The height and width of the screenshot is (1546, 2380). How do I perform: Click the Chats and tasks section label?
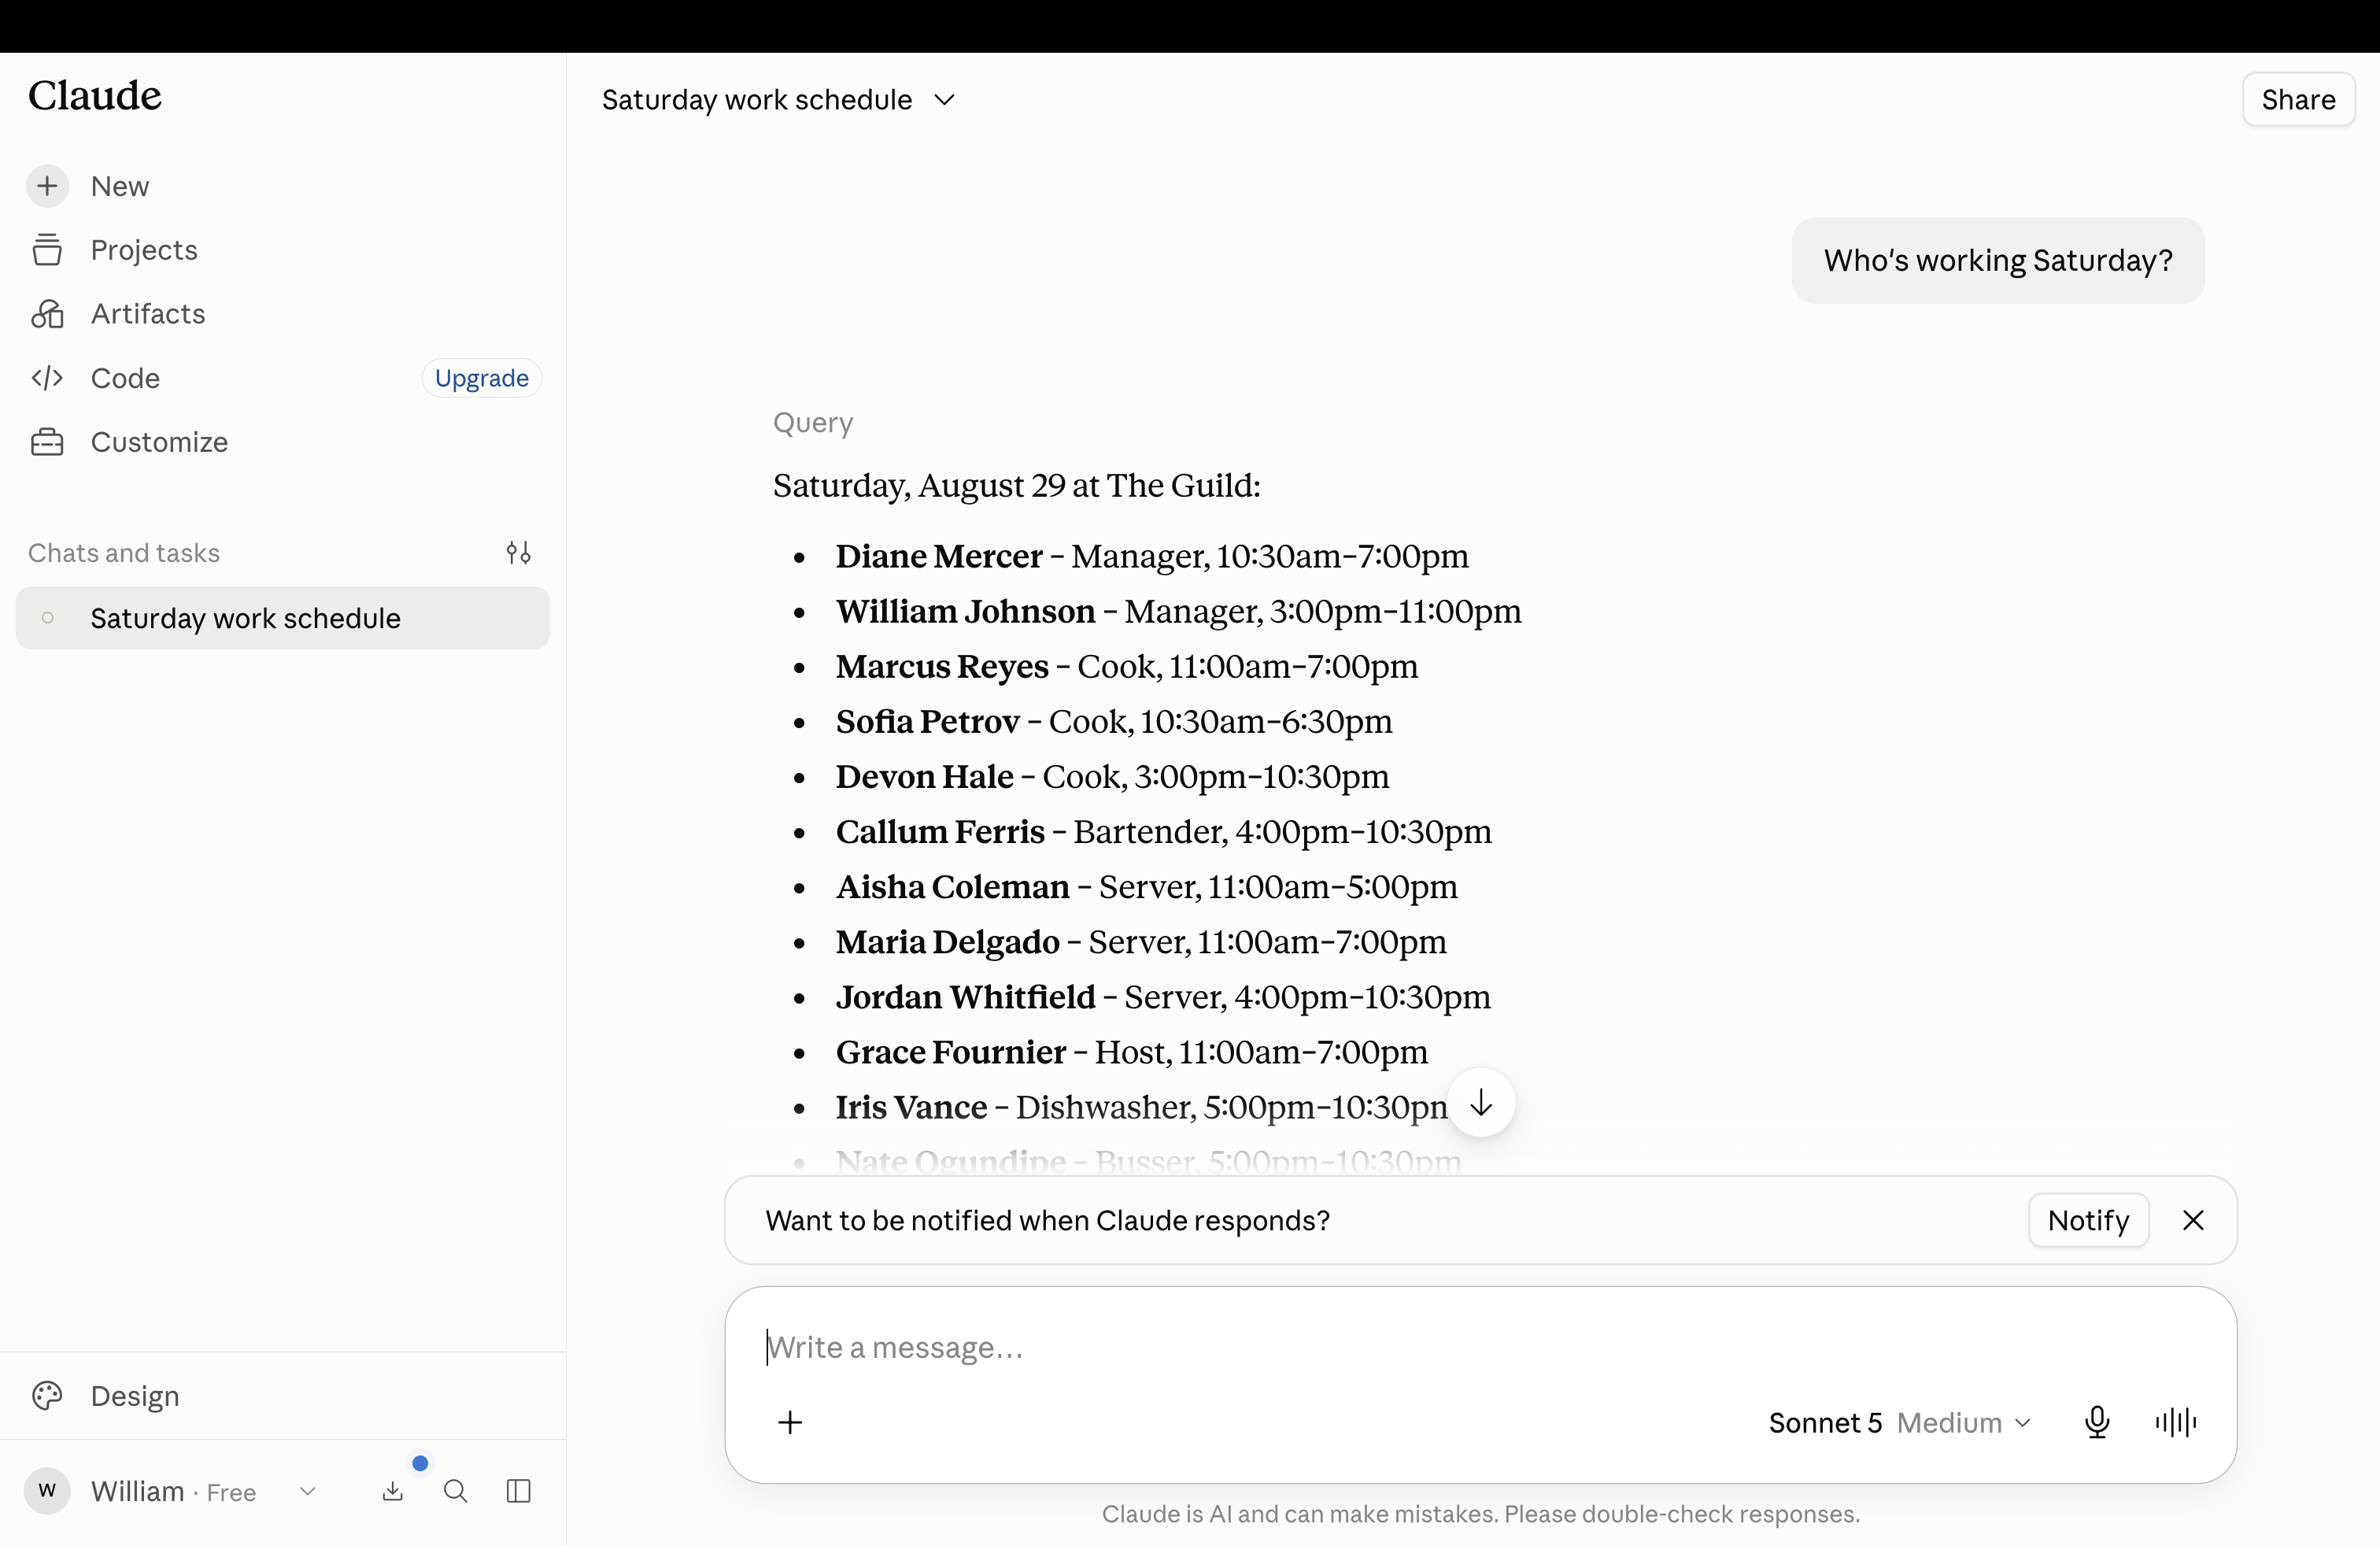[x=124, y=553]
